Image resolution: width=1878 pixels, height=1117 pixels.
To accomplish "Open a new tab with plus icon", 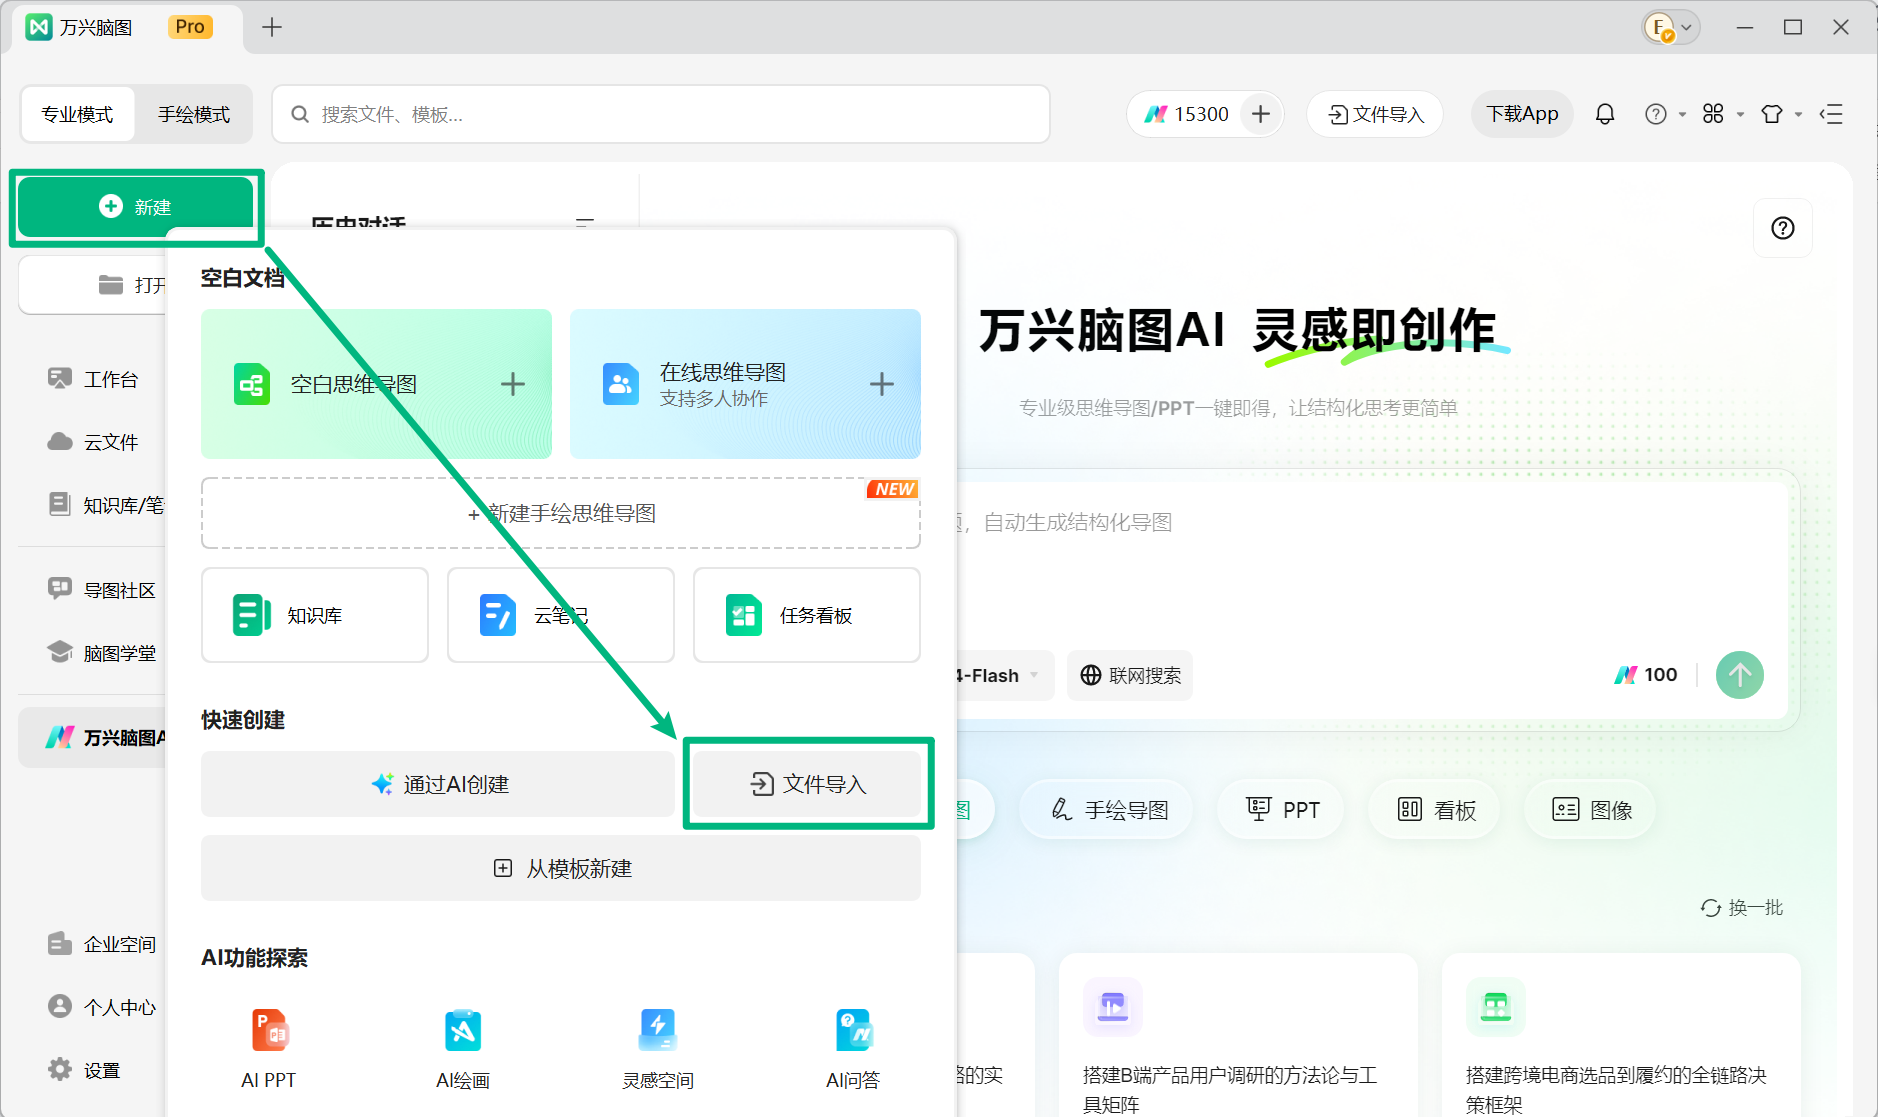I will (272, 27).
